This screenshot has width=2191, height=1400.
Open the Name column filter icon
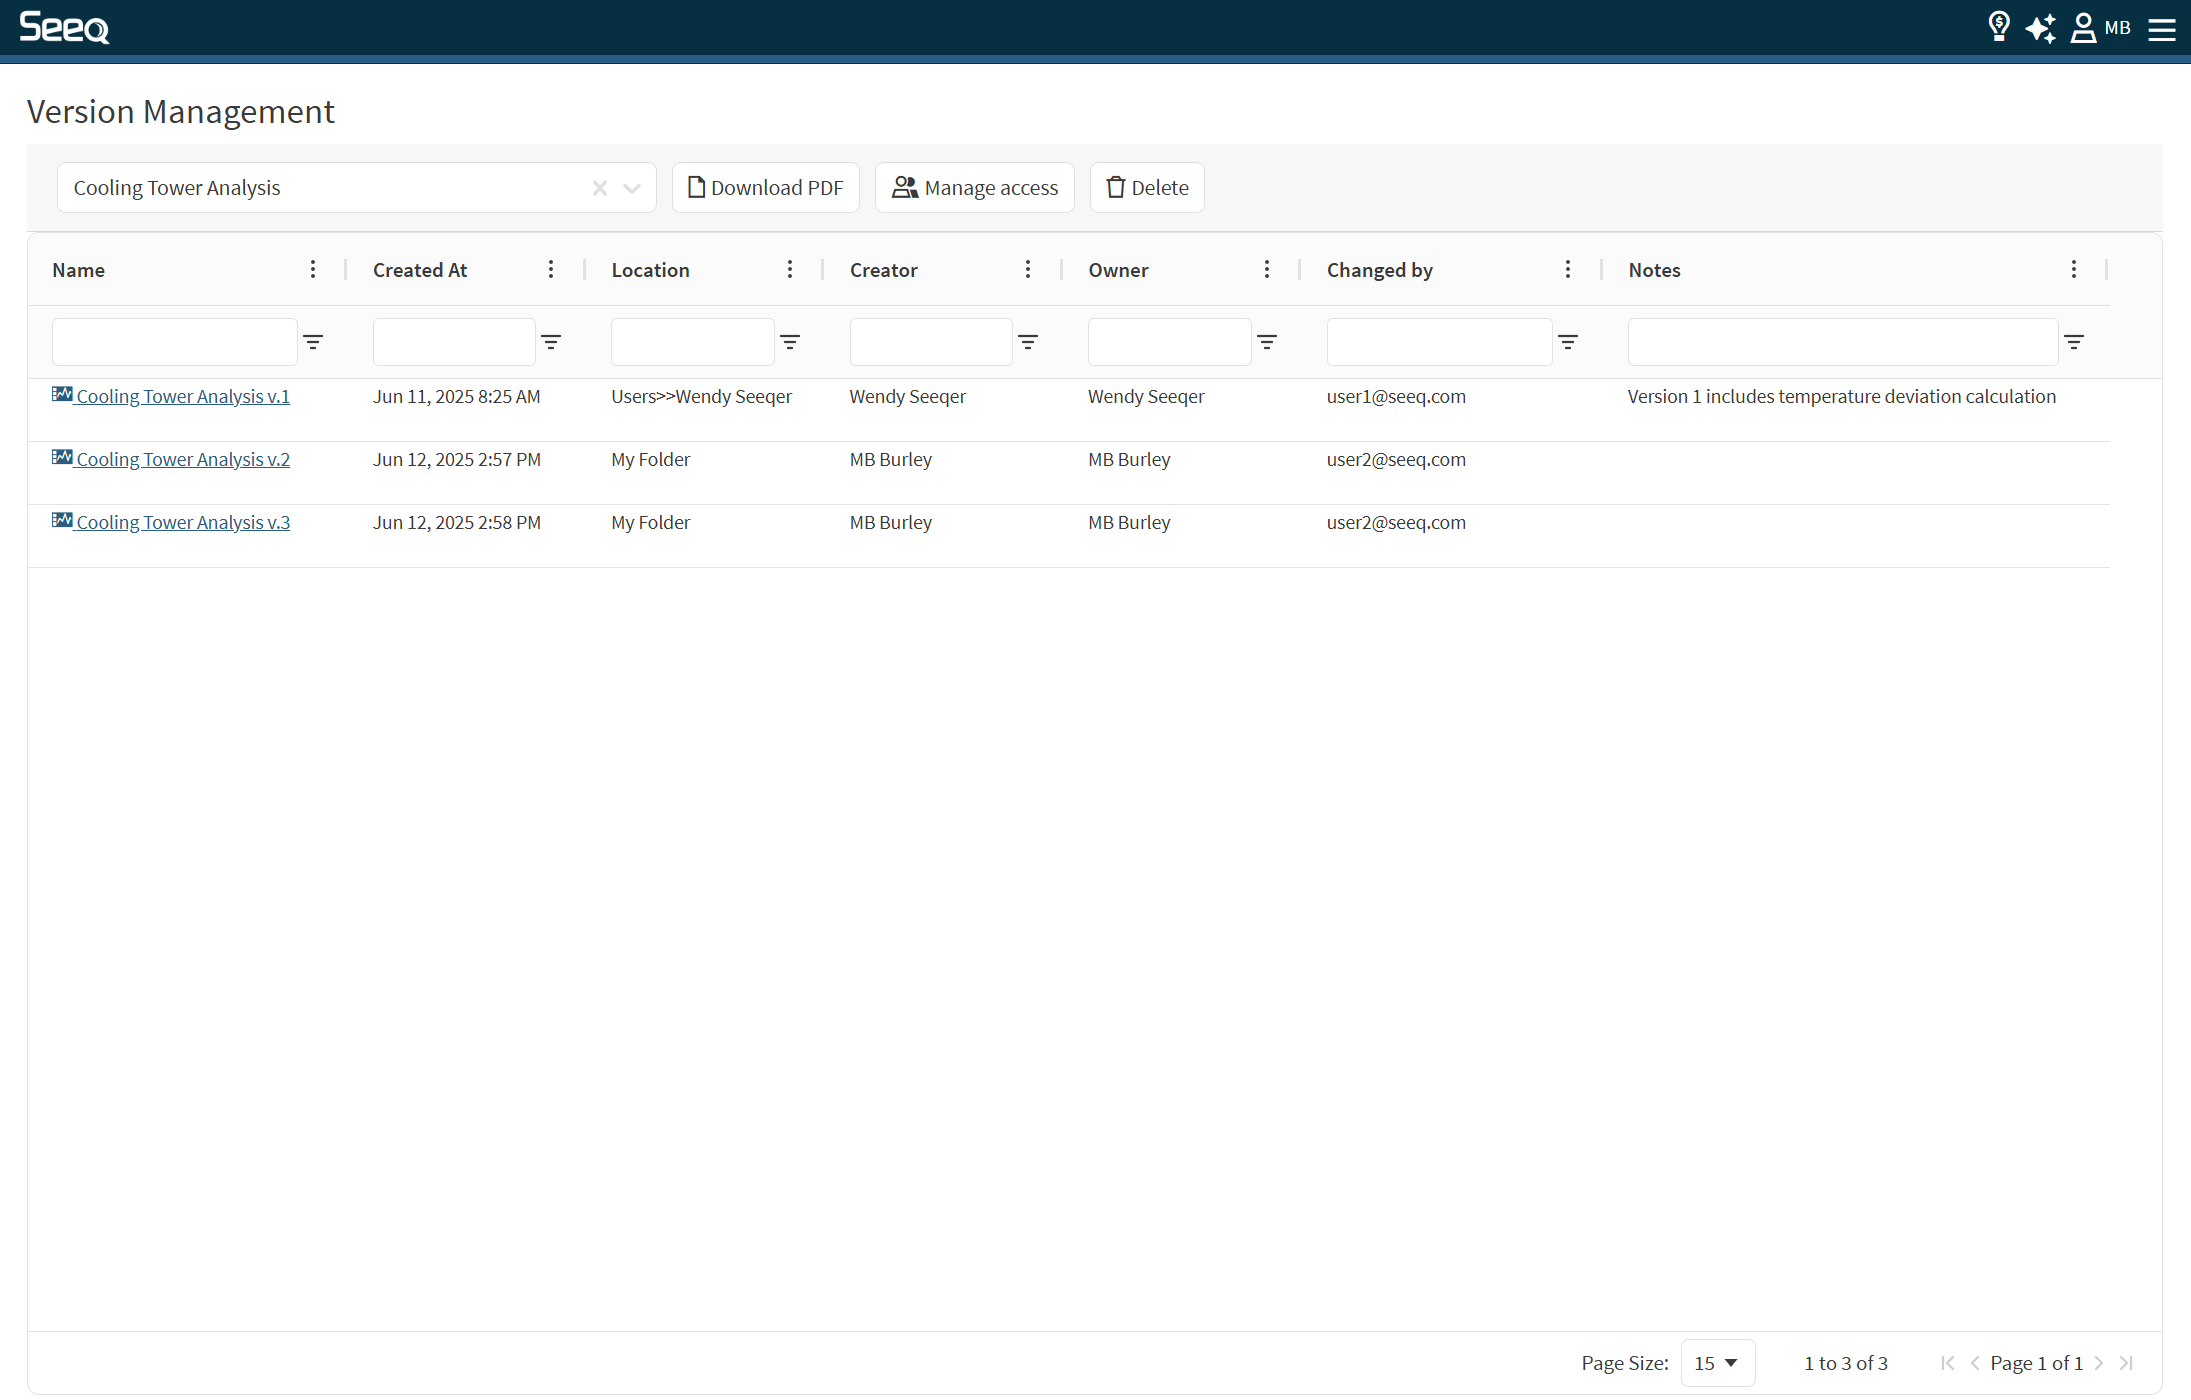point(313,342)
